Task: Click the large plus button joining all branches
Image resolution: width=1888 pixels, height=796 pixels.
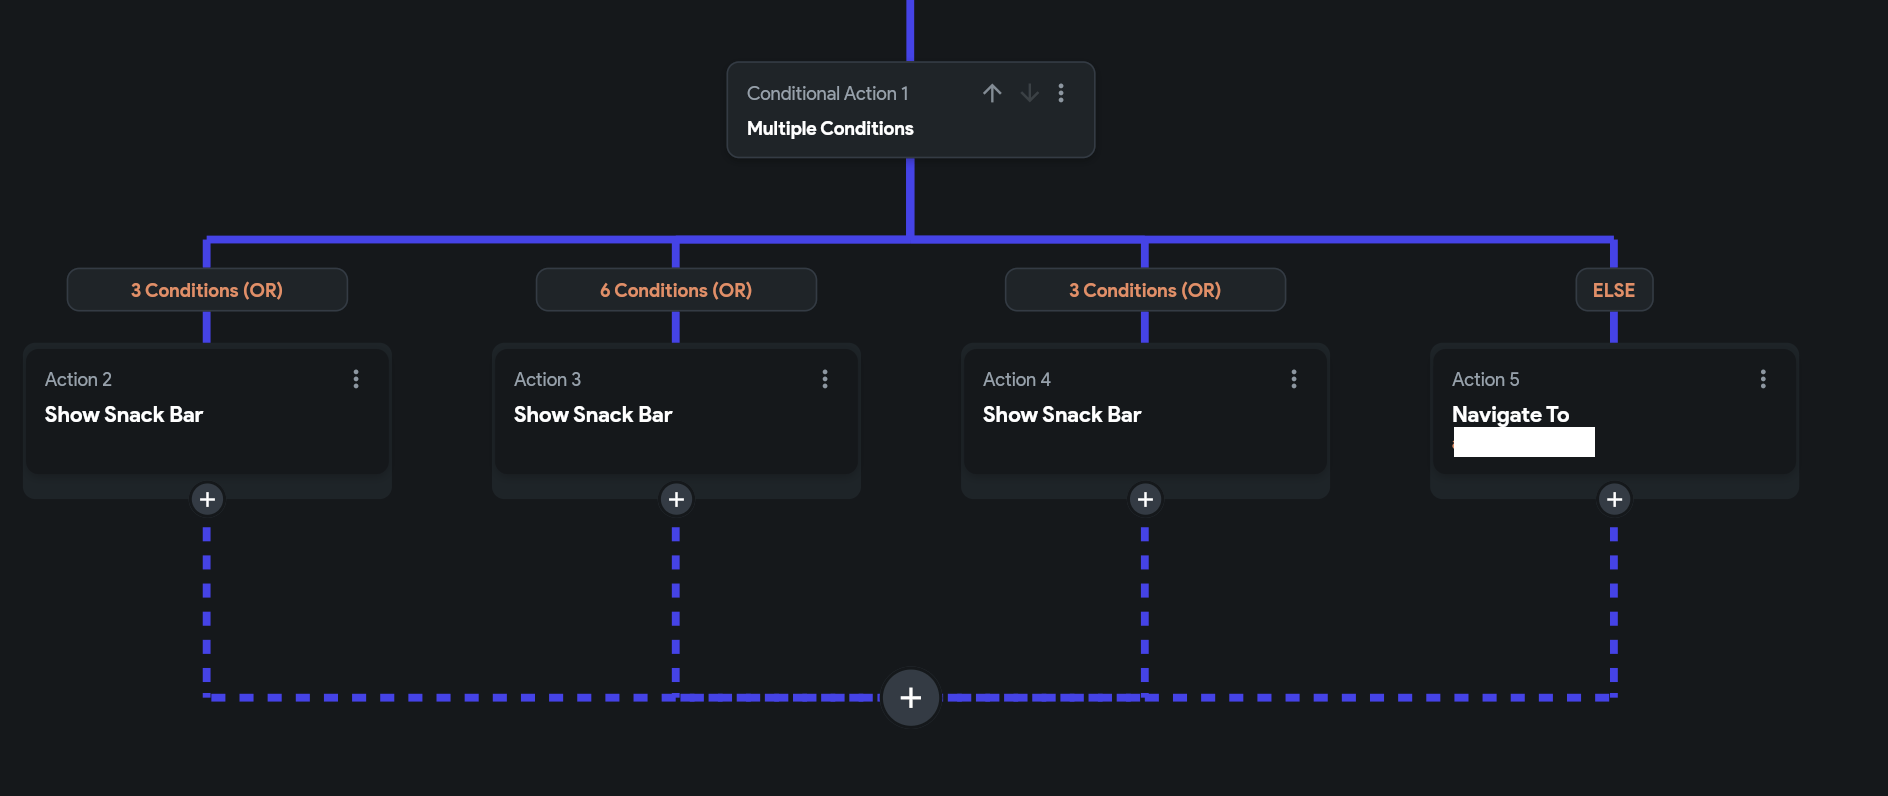Action: (x=910, y=697)
